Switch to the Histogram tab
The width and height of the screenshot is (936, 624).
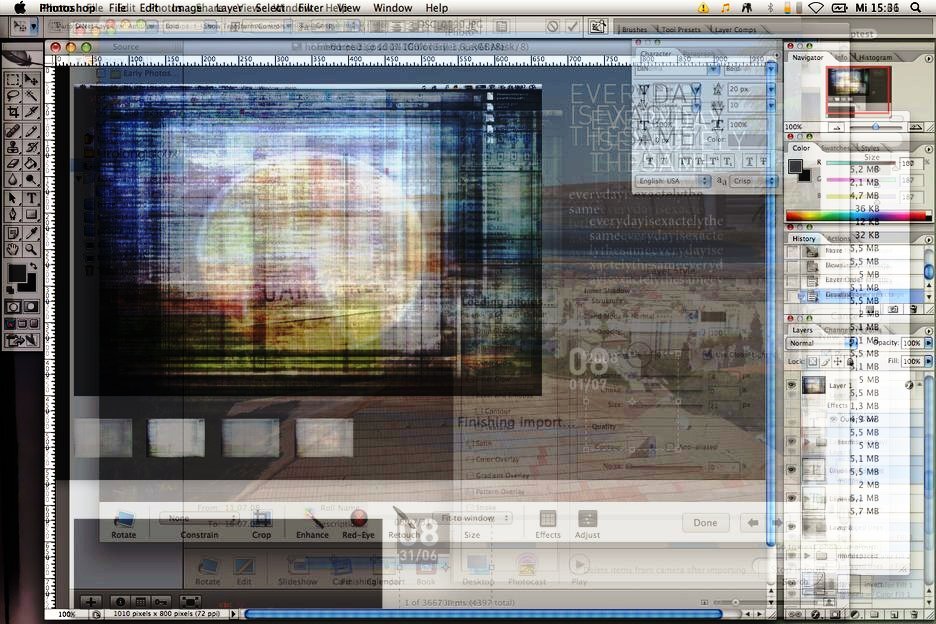[x=875, y=58]
